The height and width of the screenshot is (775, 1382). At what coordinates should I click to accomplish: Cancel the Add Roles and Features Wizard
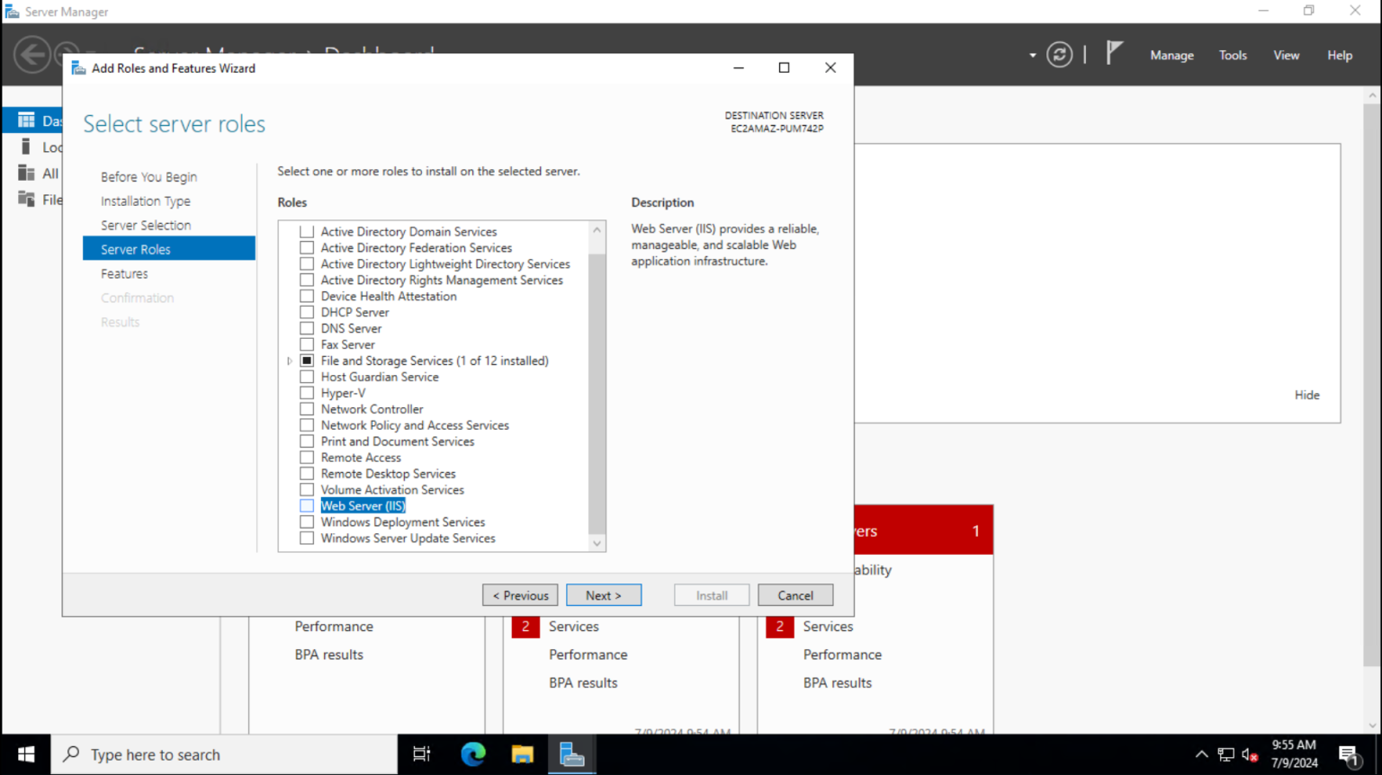tap(795, 594)
